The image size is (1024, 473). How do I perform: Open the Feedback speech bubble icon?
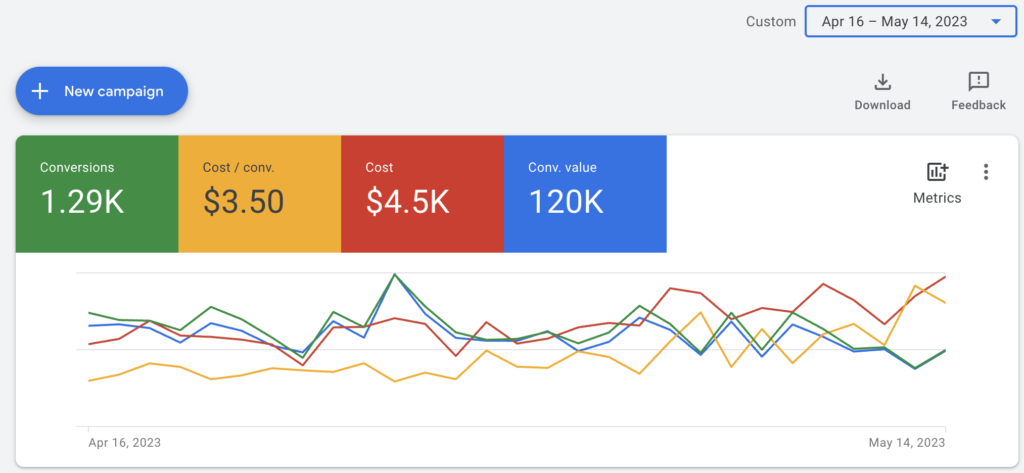click(978, 82)
